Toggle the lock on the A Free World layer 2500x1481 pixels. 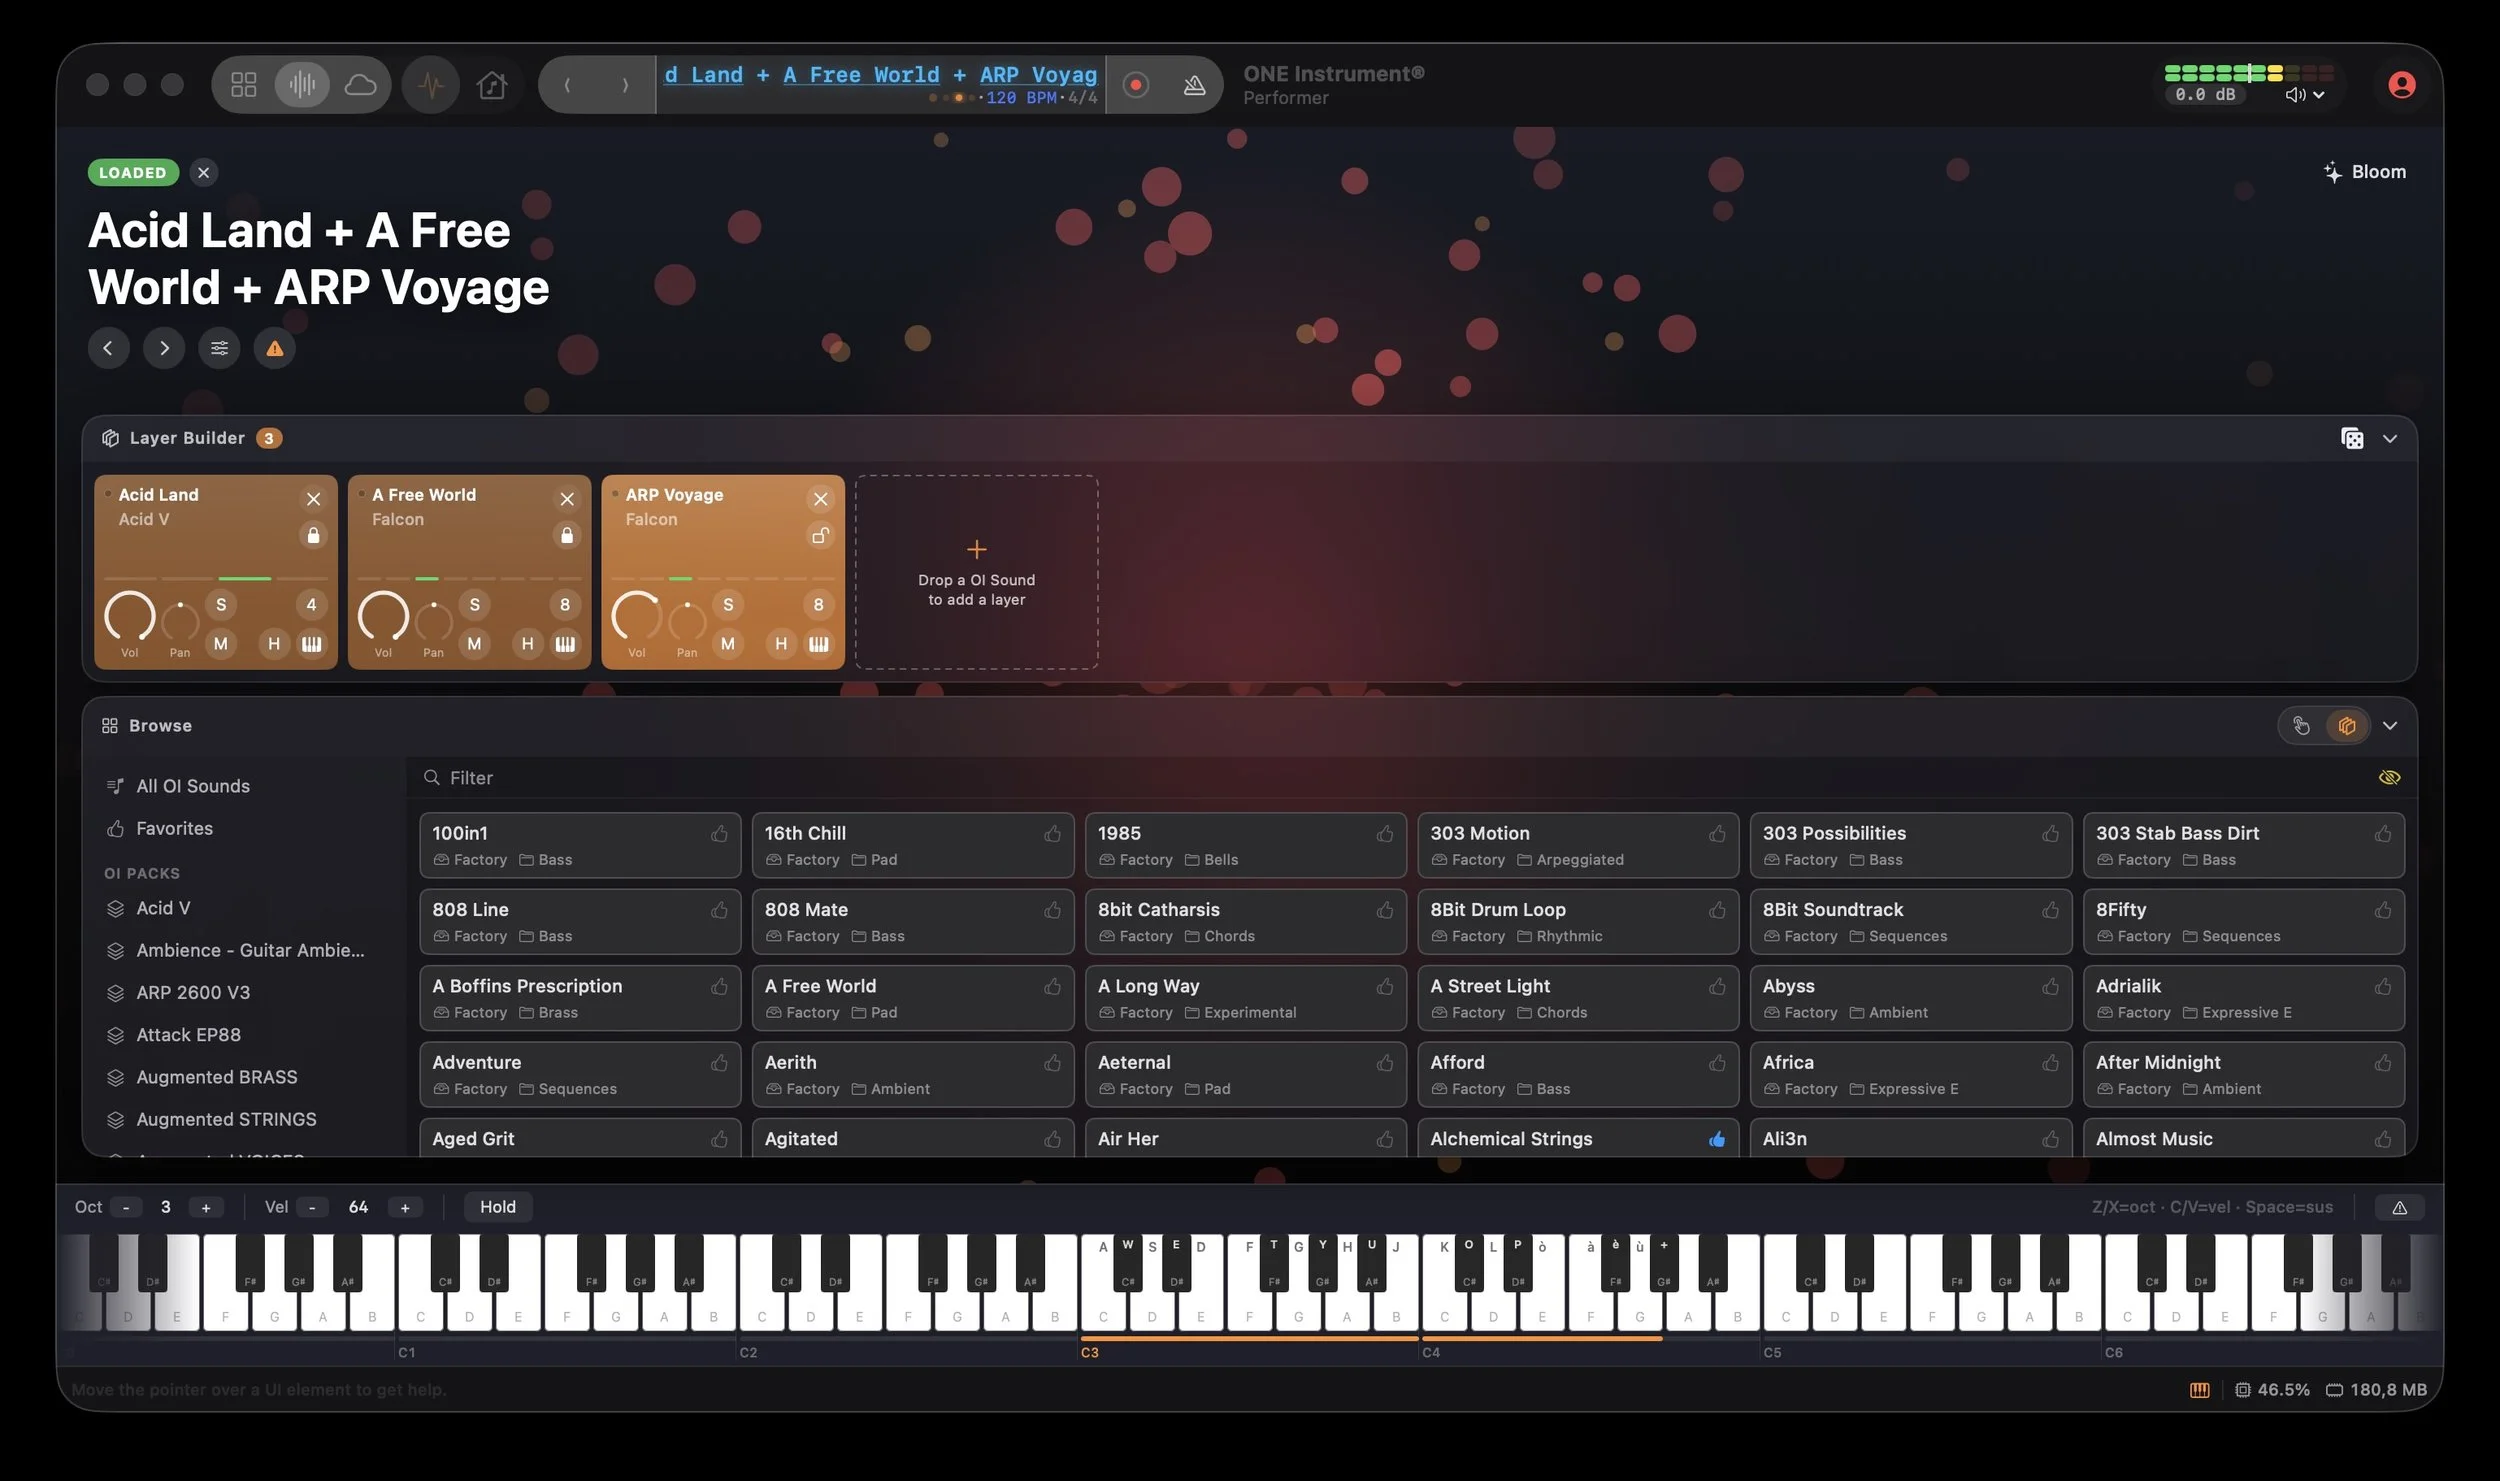click(x=567, y=535)
